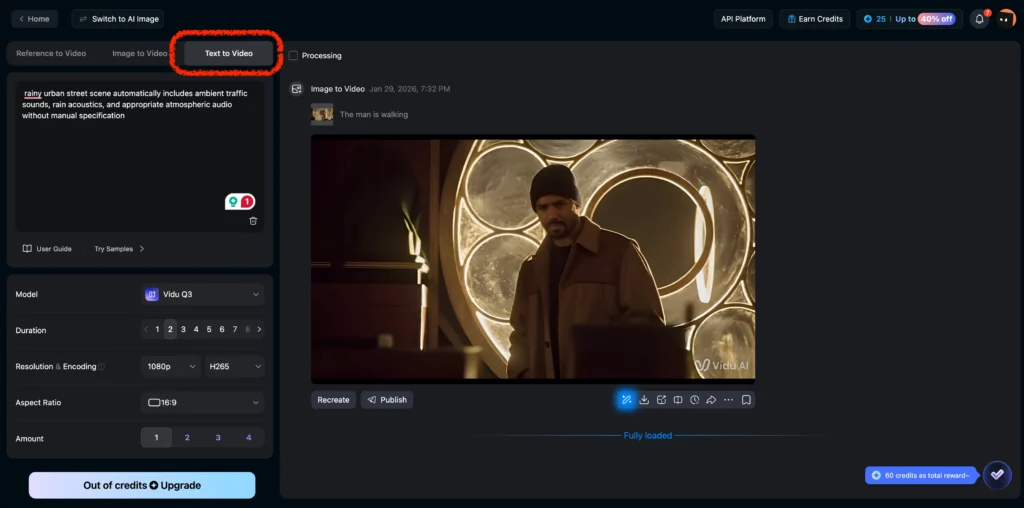Click the 'Jan 29, 2026, 7:32 PM' timestamp

(x=409, y=89)
